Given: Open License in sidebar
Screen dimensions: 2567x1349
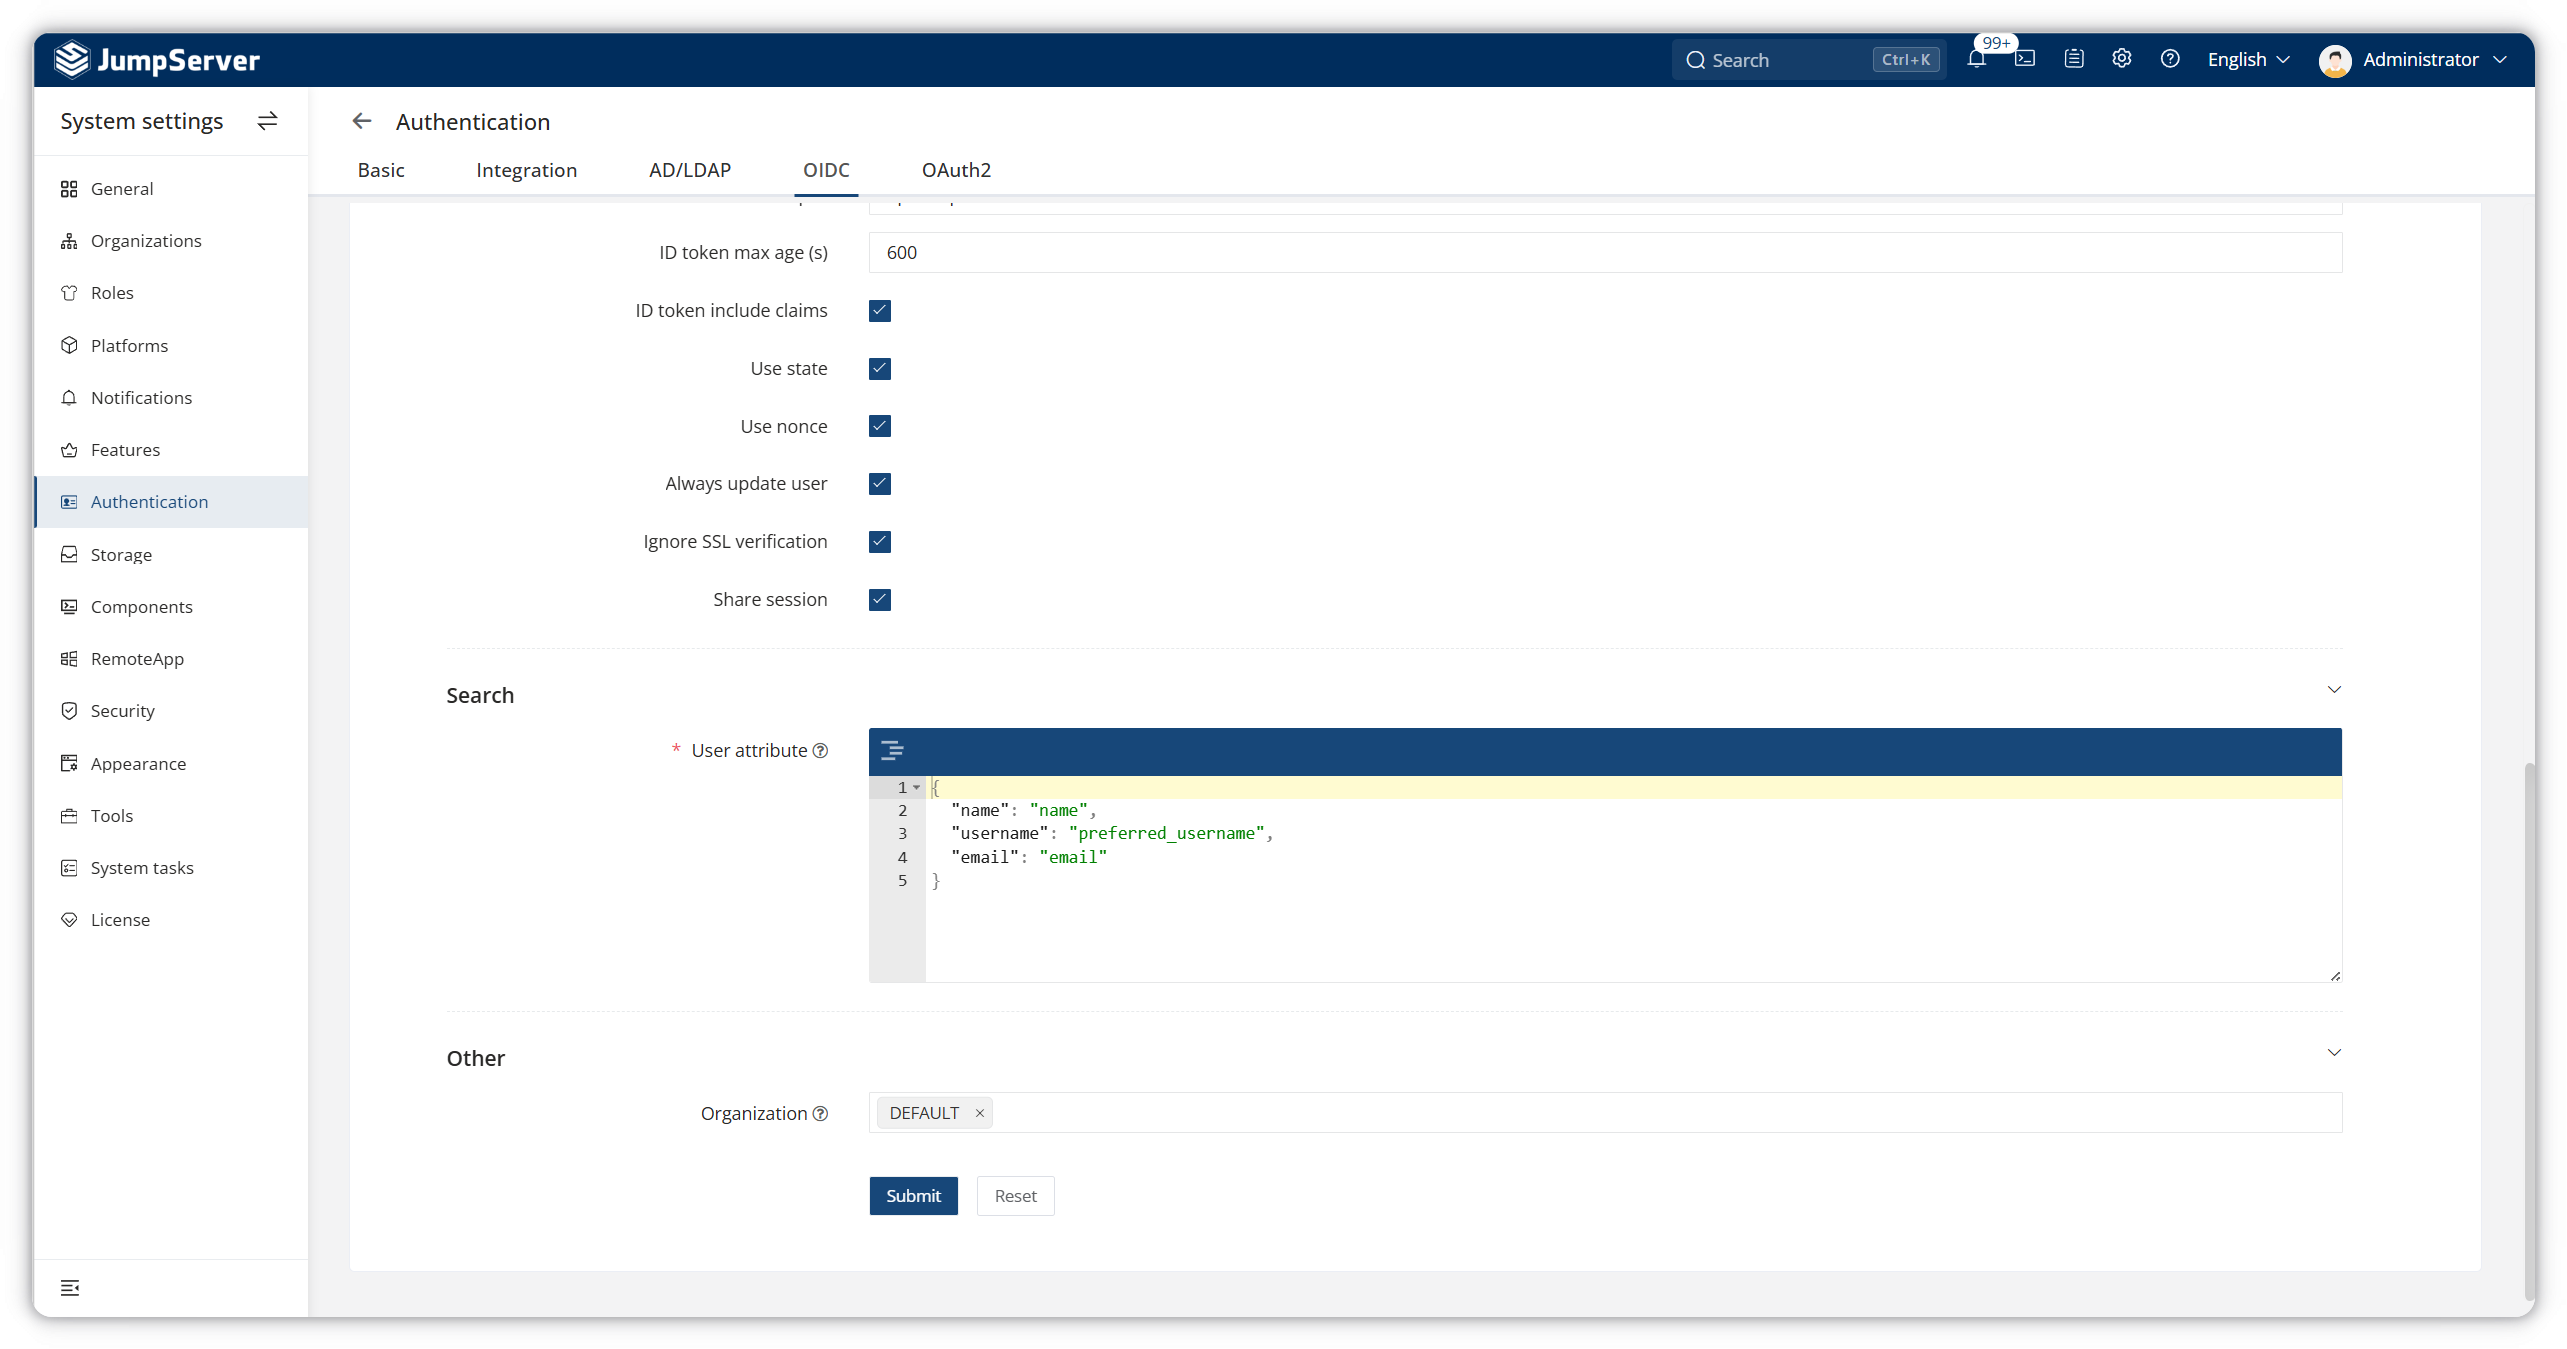Looking at the screenshot, I should (171, 920).
